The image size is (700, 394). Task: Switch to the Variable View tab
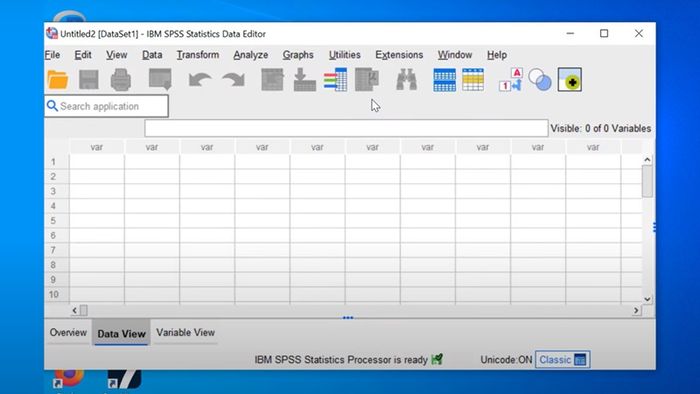185,332
